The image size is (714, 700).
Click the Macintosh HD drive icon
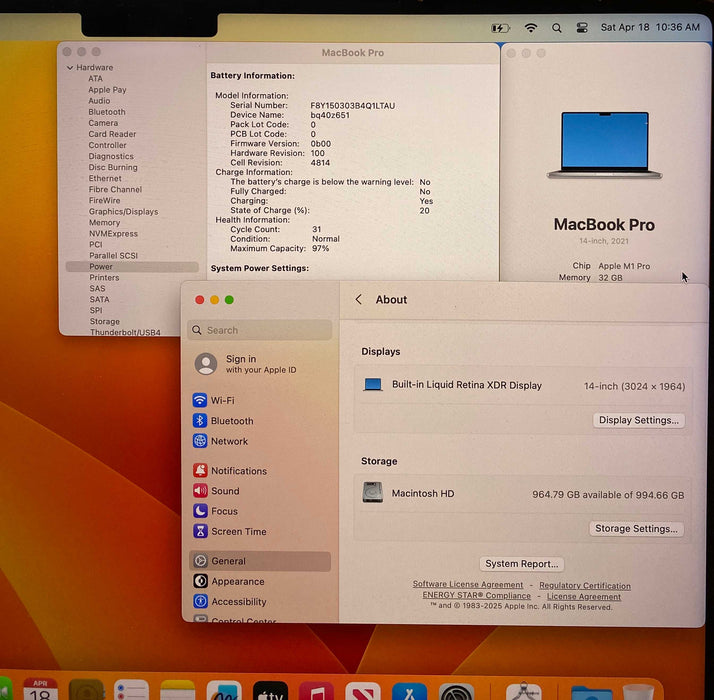[x=372, y=492]
